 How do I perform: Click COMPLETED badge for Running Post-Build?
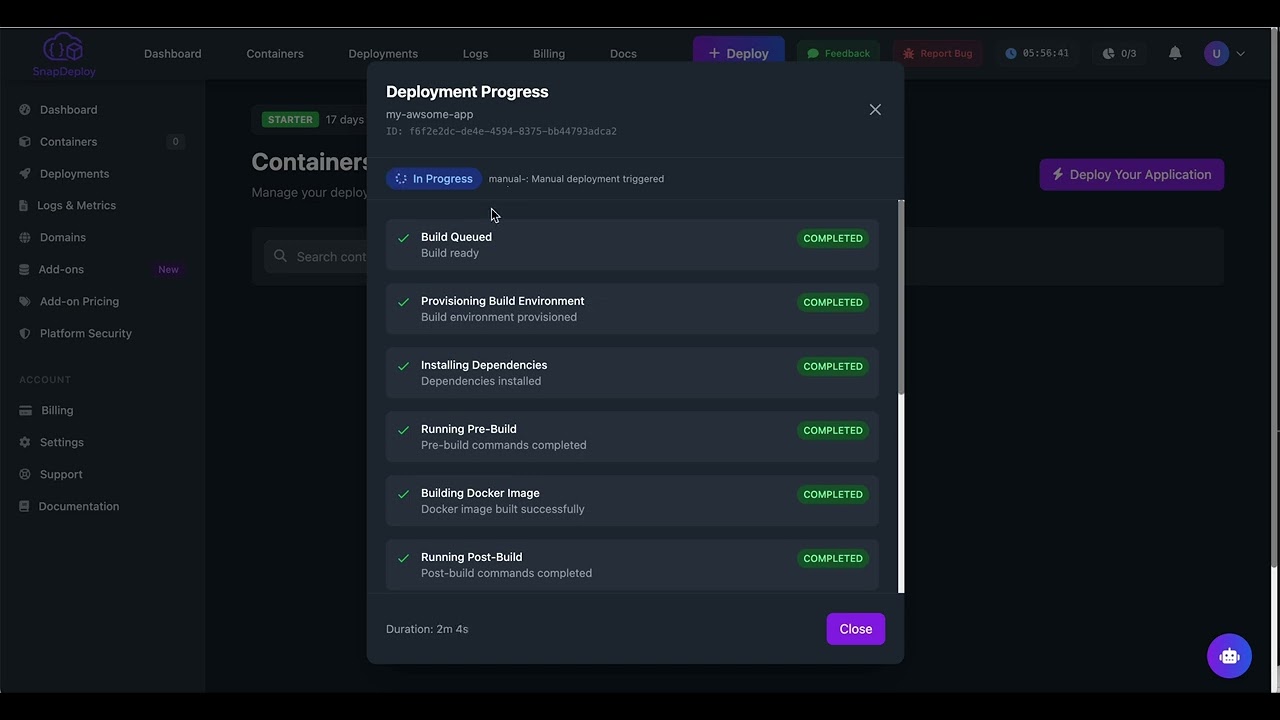[833, 558]
